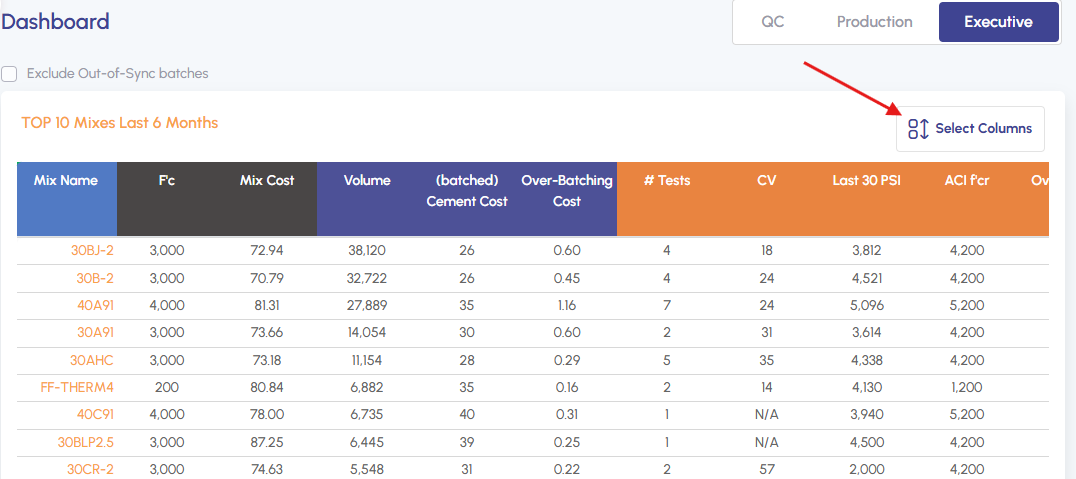Viewport: 1076px width, 479px height.
Task: Switch to the QC tab
Action: [772, 22]
